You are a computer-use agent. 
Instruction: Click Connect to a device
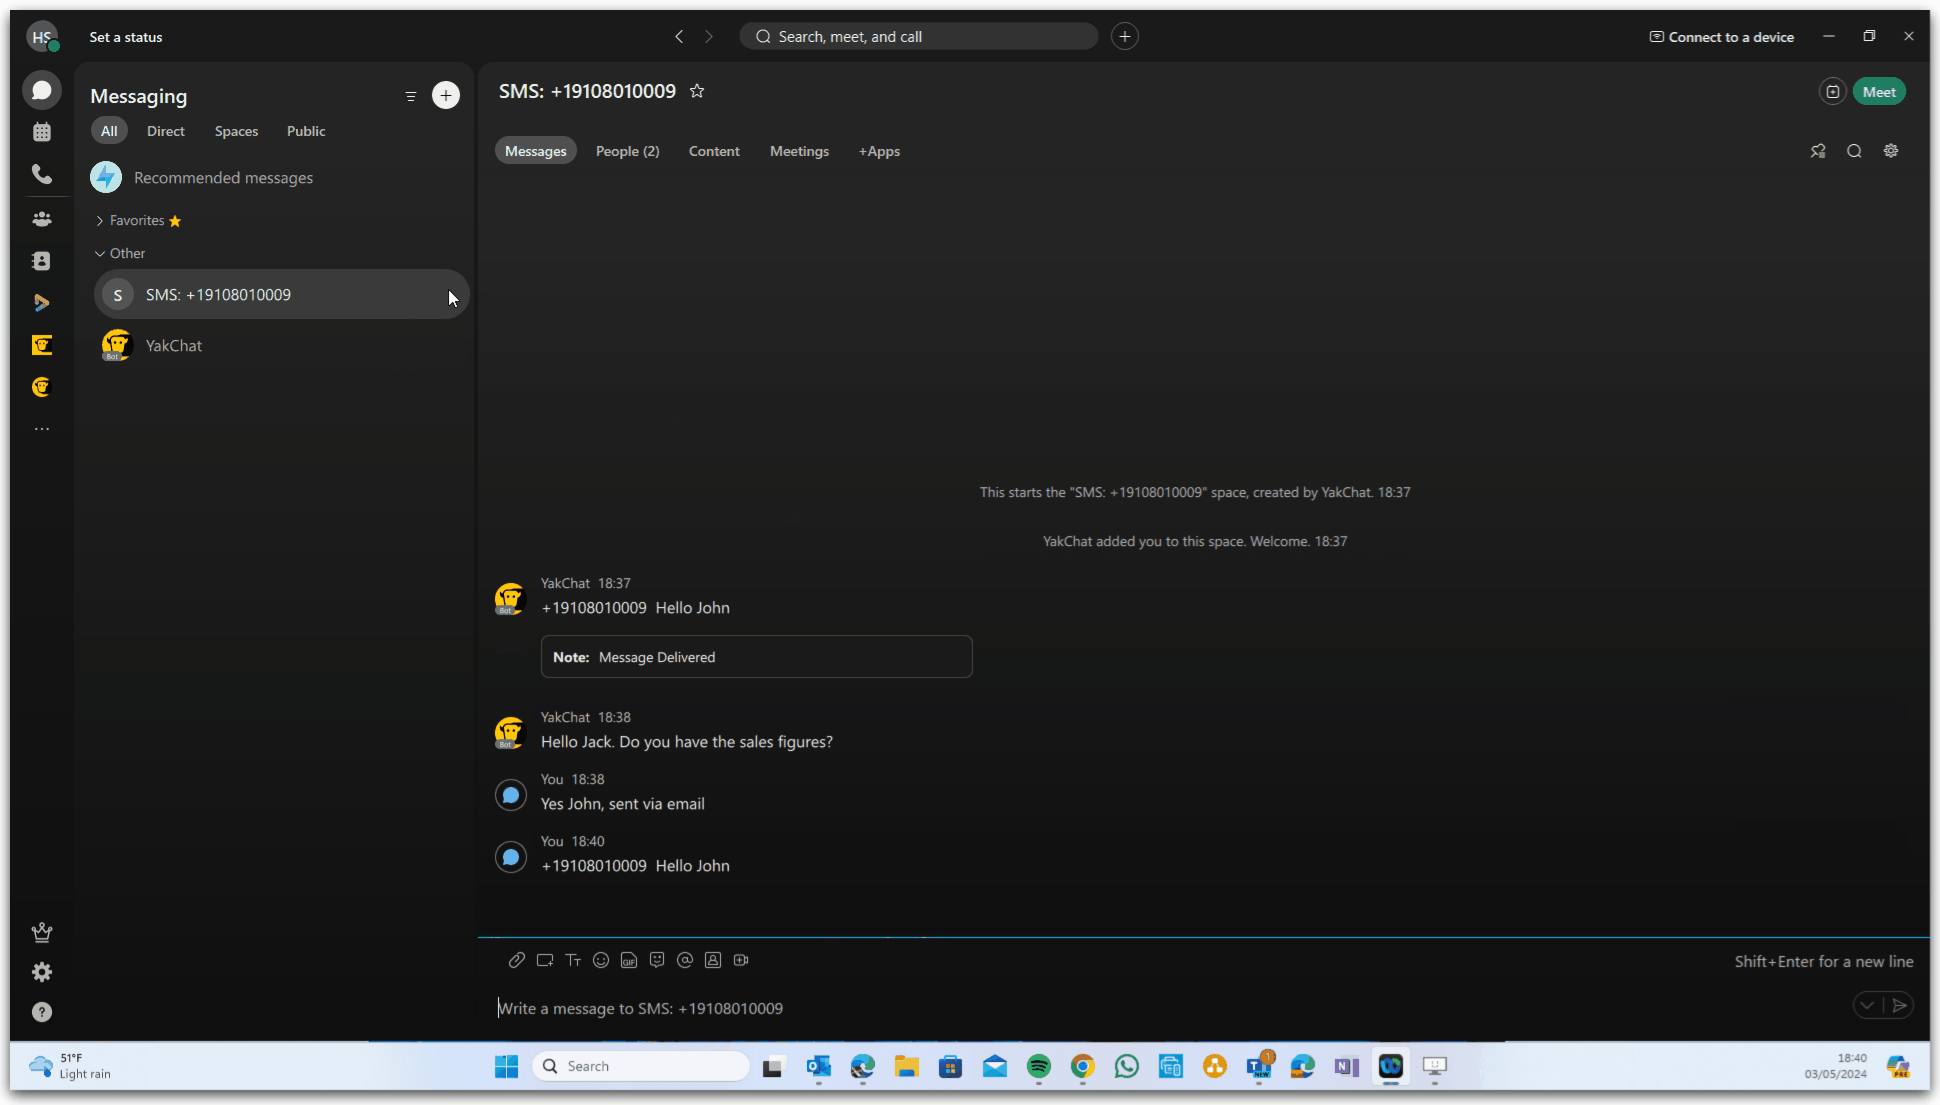(x=1721, y=37)
